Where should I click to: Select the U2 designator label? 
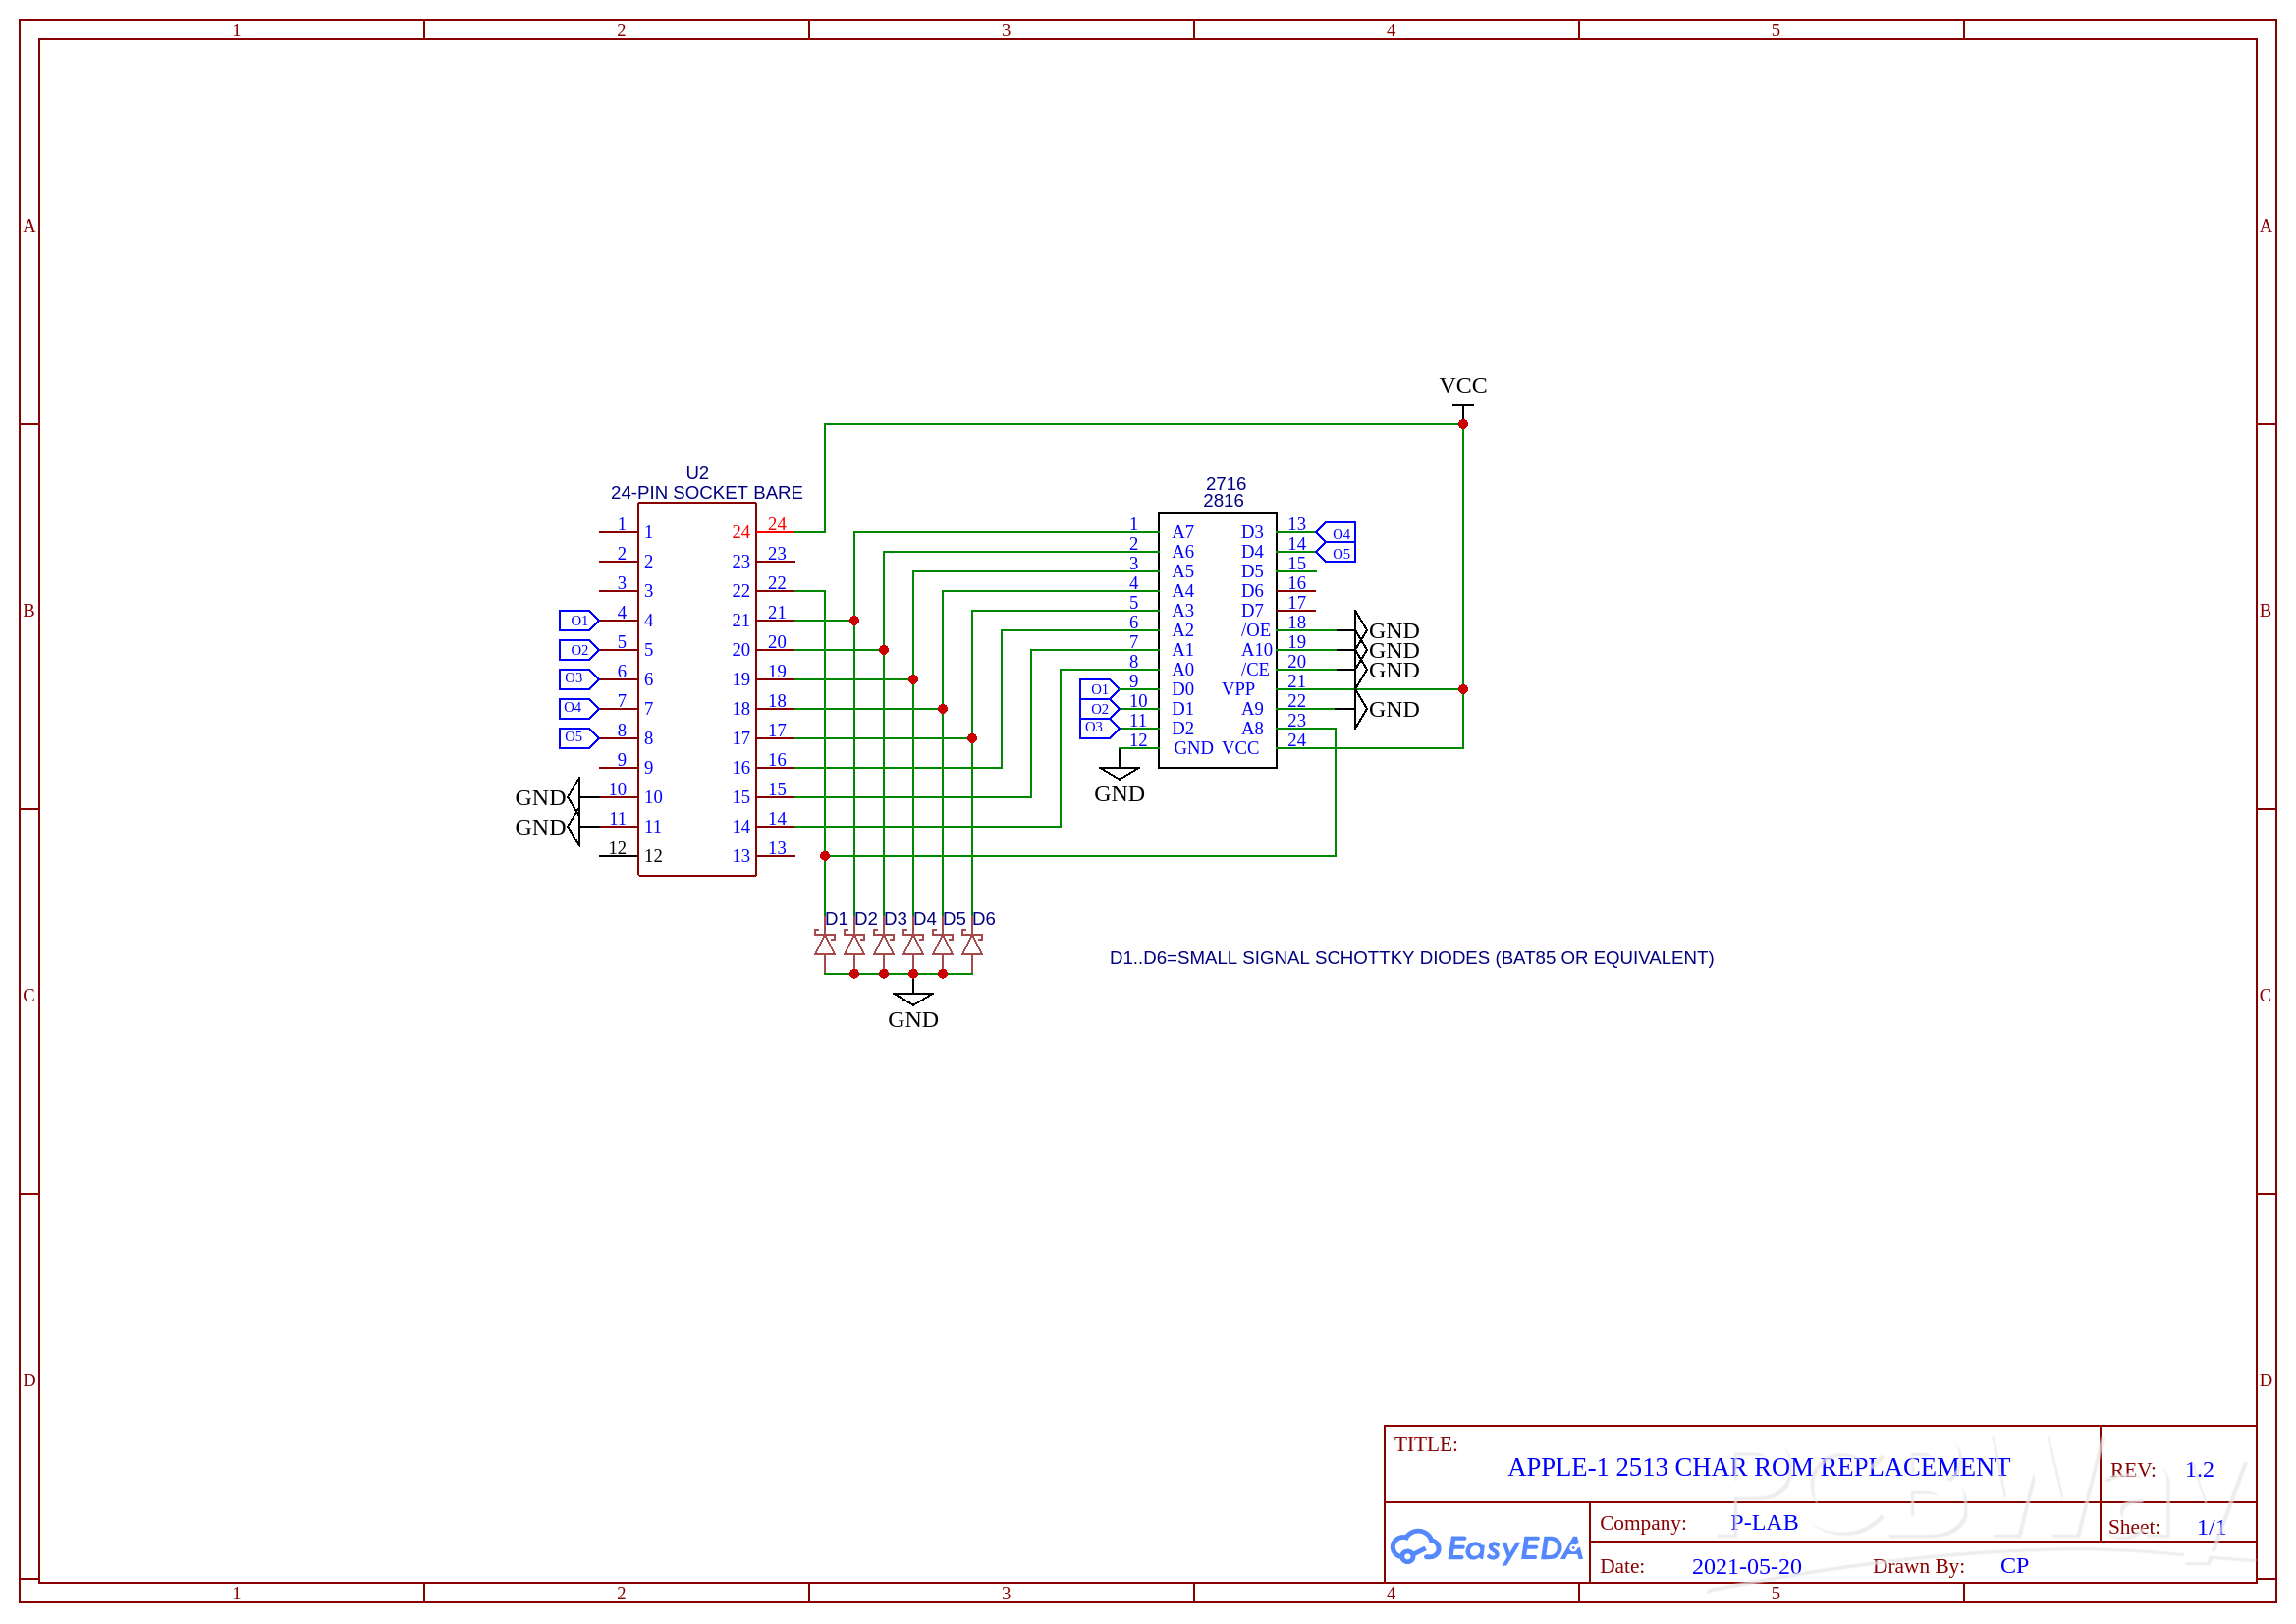pyautogui.click(x=697, y=473)
